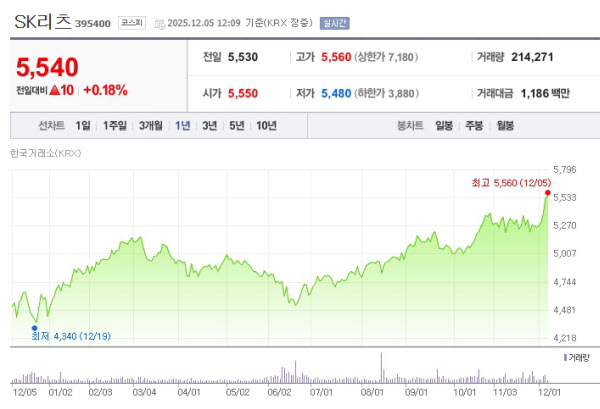This screenshot has width=600, height=409.
Task: Switch to the 3년 chart range
Action: coord(209,126)
